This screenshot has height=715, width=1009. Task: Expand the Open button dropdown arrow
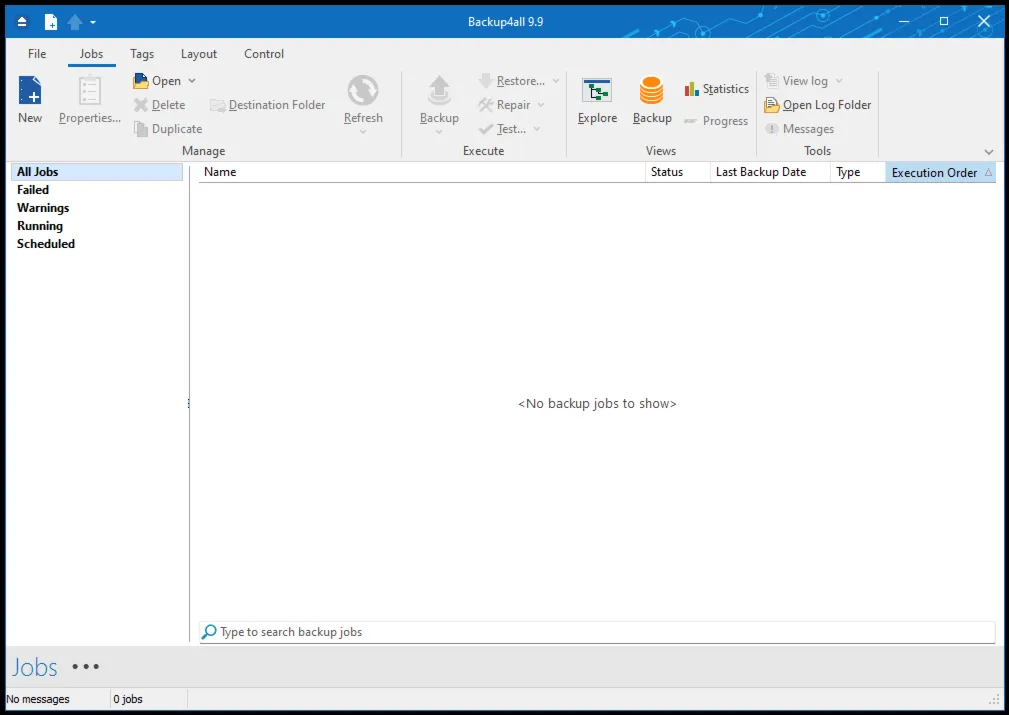tap(192, 81)
